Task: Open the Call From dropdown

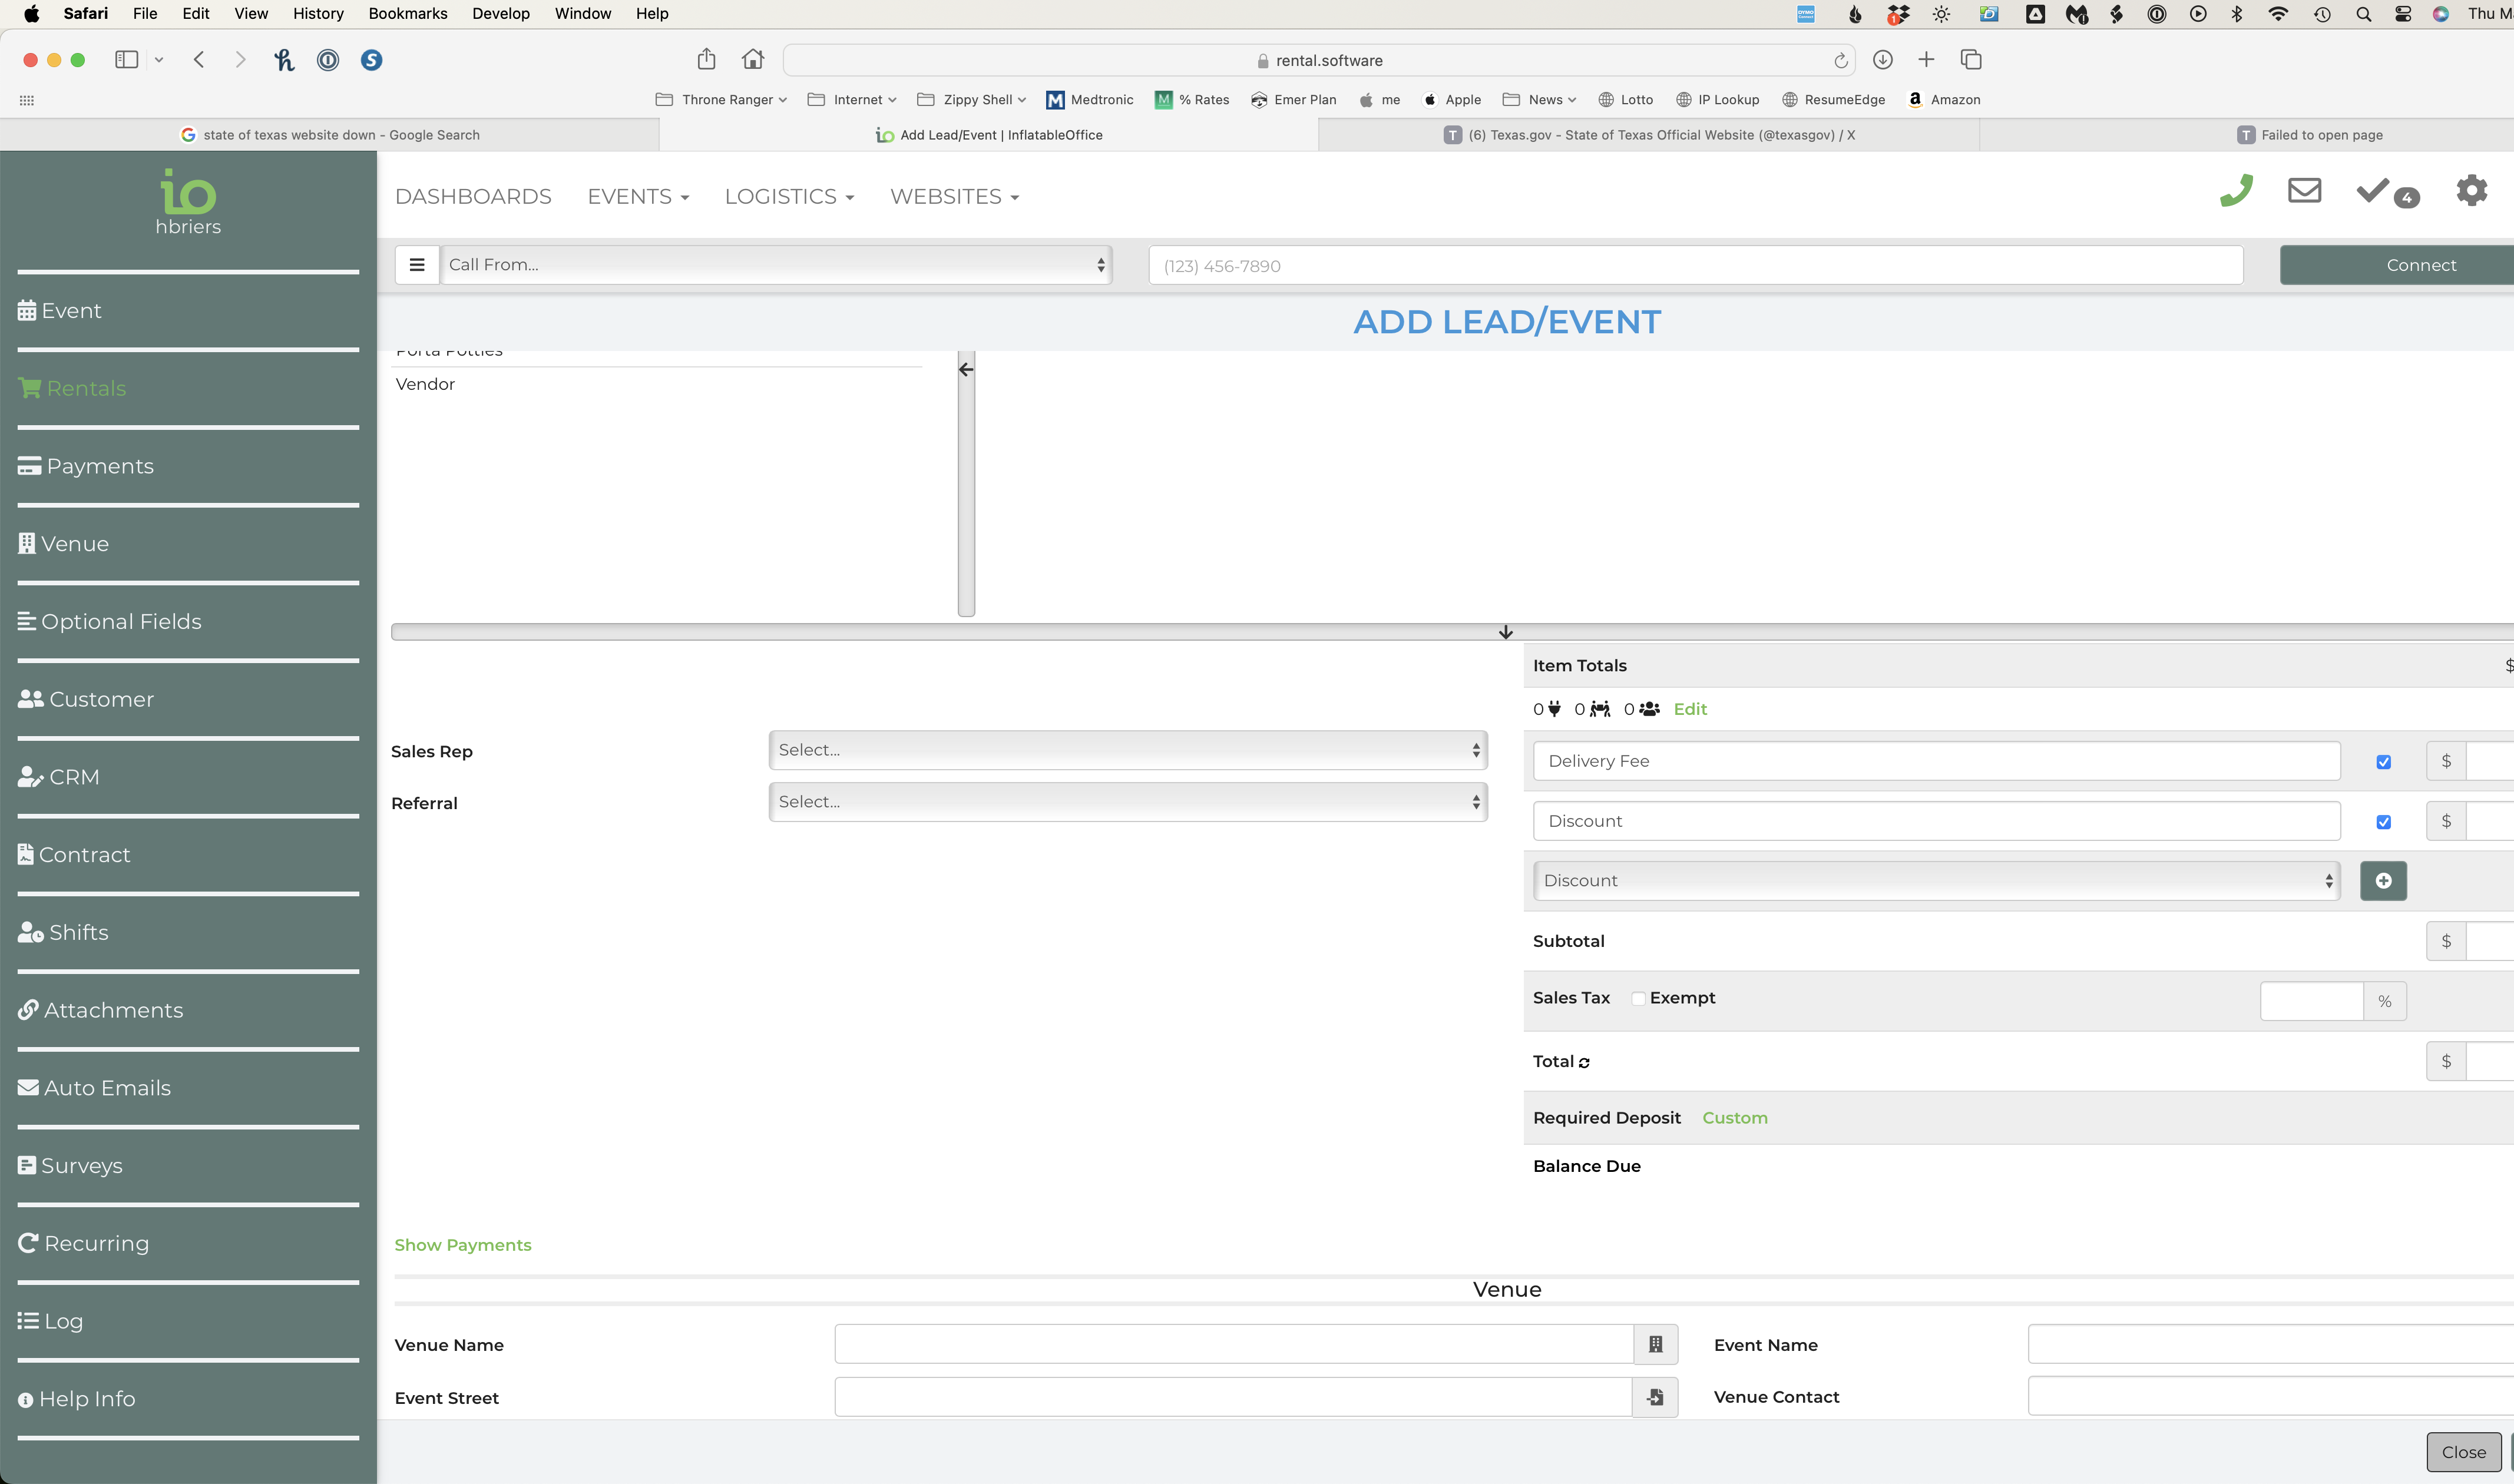Action: (x=777, y=265)
